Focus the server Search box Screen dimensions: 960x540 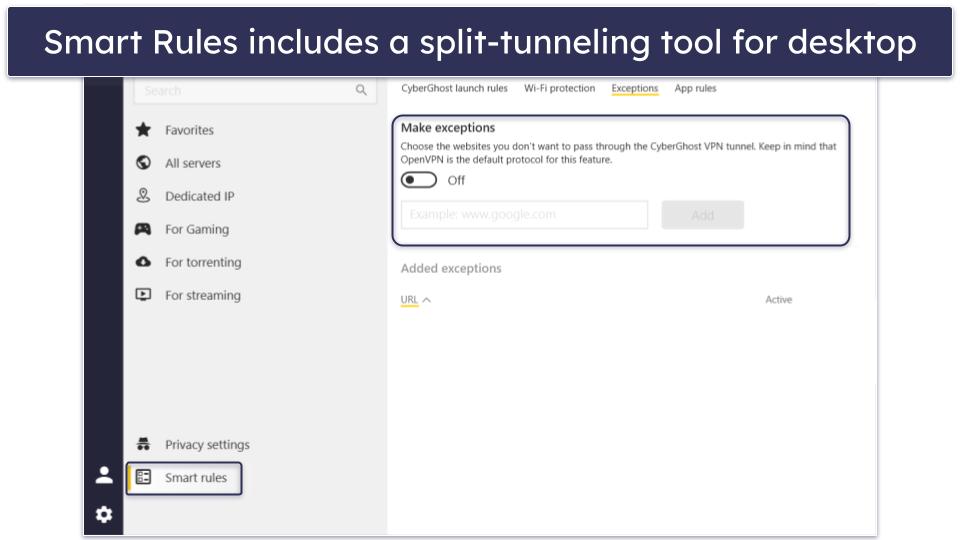pyautogui.click(x=245, y=90)
